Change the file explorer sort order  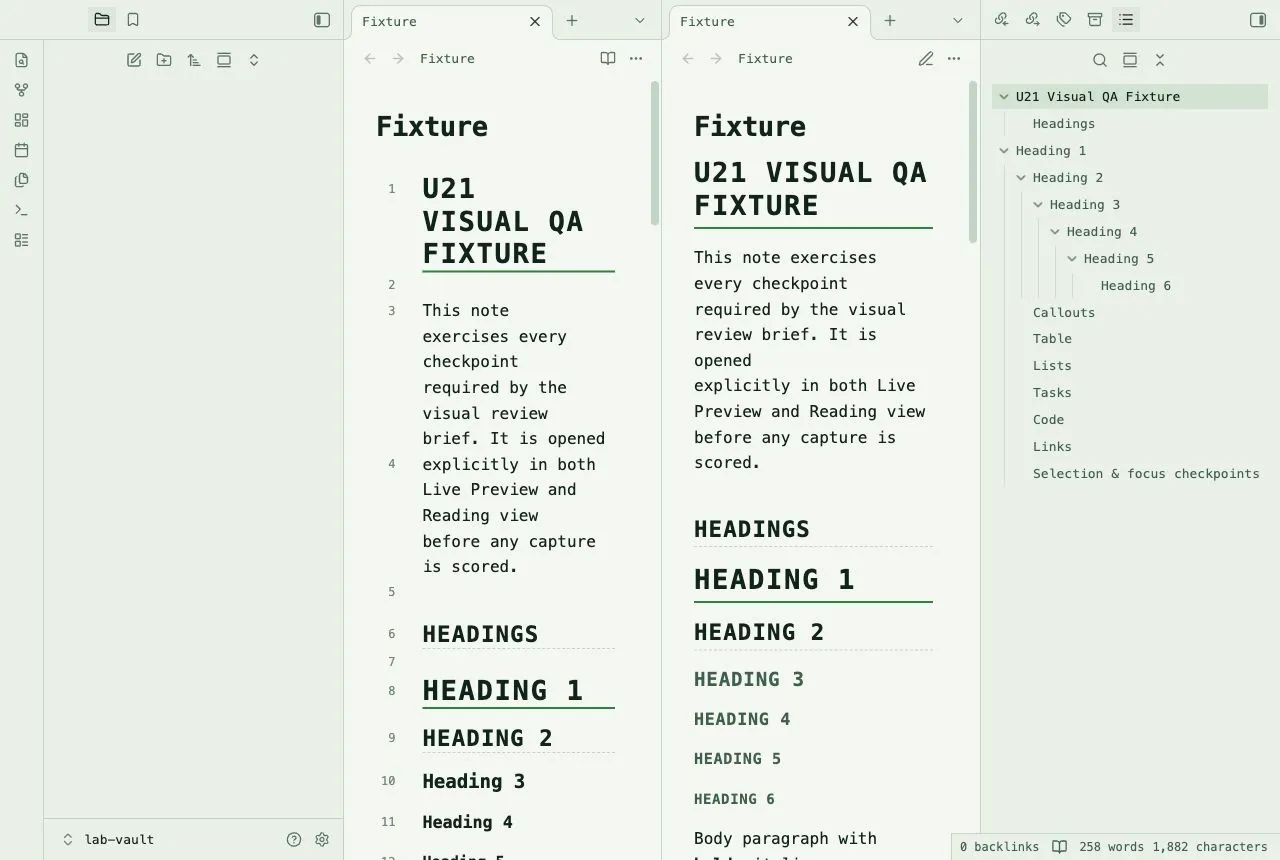[194, 60]
